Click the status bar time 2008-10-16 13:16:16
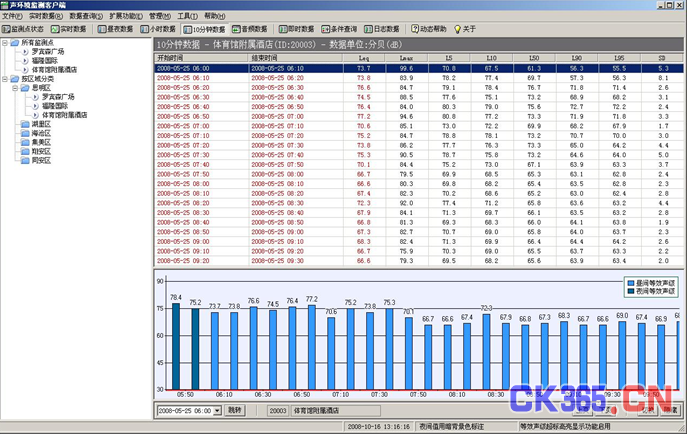Screen dimensions: 687x434 [x=379, y=427]
